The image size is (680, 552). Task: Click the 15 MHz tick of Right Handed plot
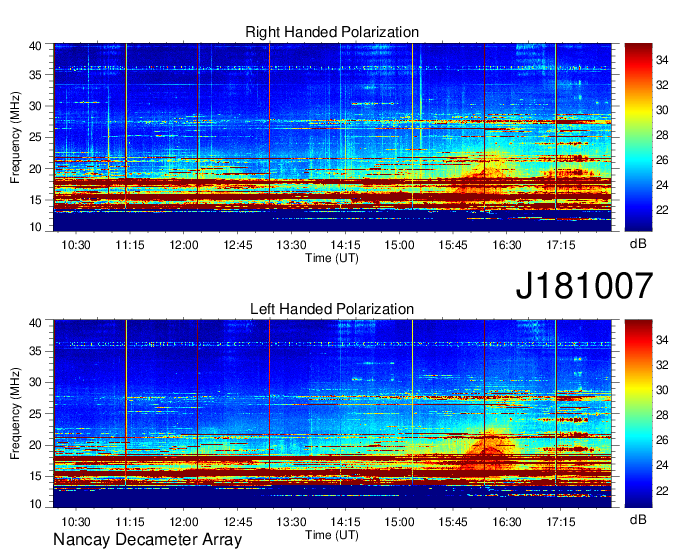[35, 200]
